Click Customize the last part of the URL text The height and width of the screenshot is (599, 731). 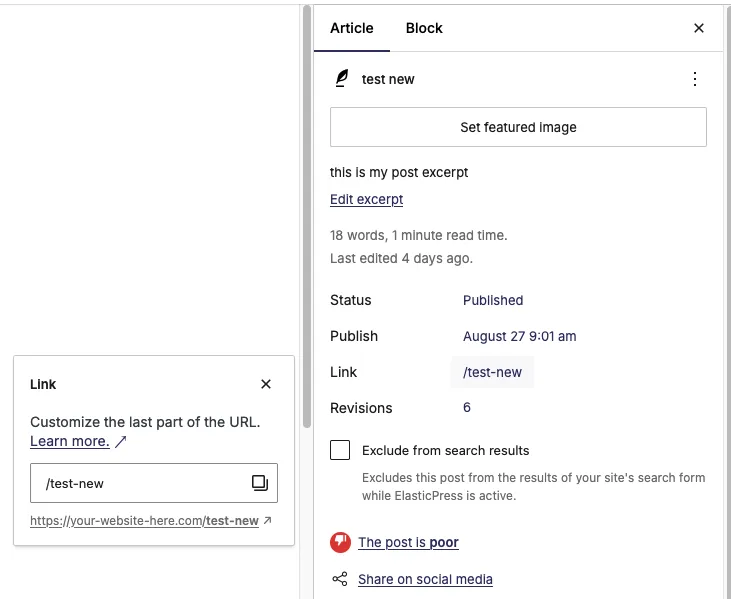point(145,422)
